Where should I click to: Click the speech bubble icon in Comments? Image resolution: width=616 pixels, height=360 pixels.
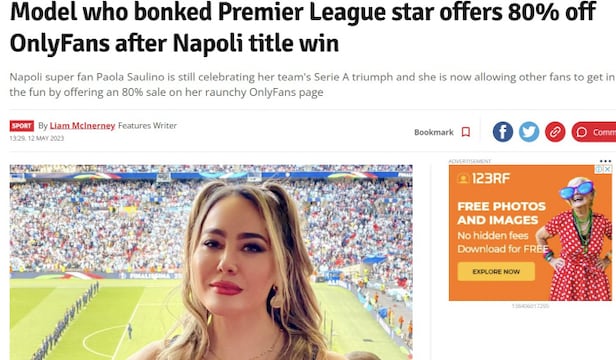[x=582, y=132]
